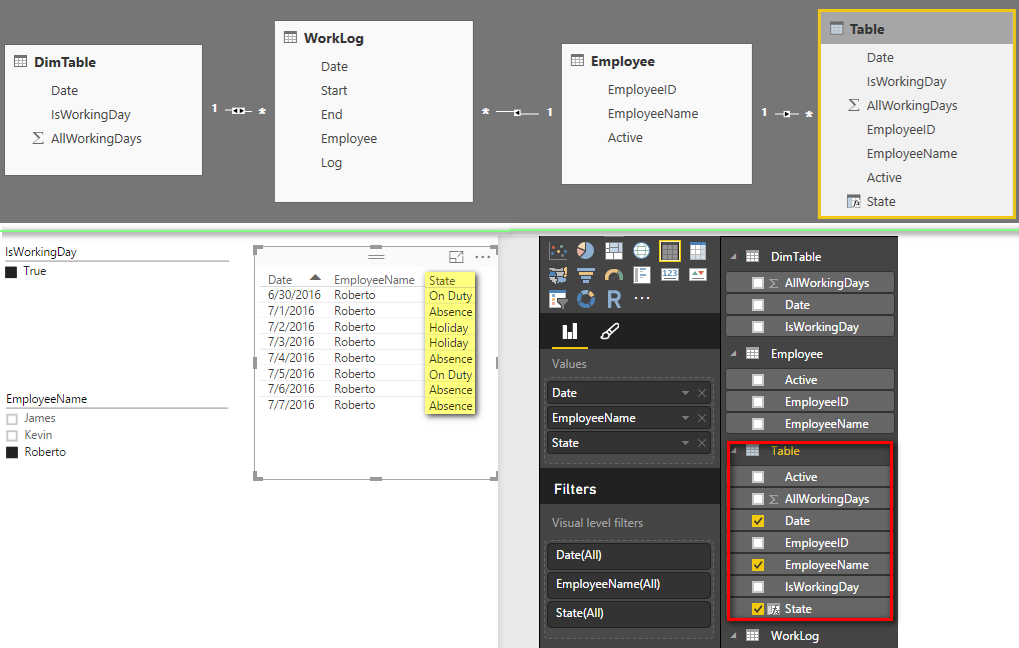Collapse Table node in Fields list
1019x648 pixels.
tap(733, 450)
